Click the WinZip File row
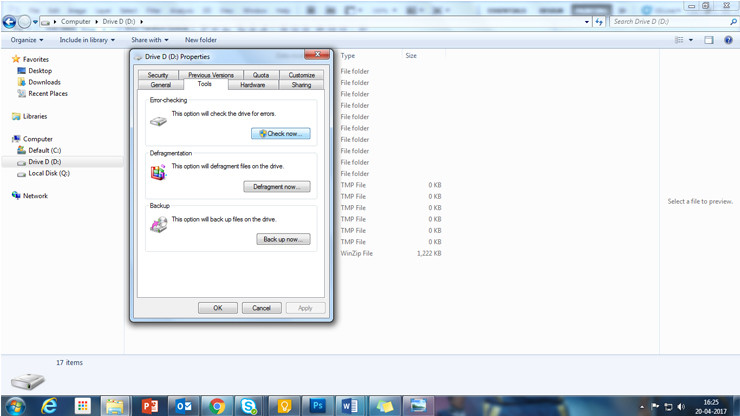740x416 pixels. tap(391, 254)
